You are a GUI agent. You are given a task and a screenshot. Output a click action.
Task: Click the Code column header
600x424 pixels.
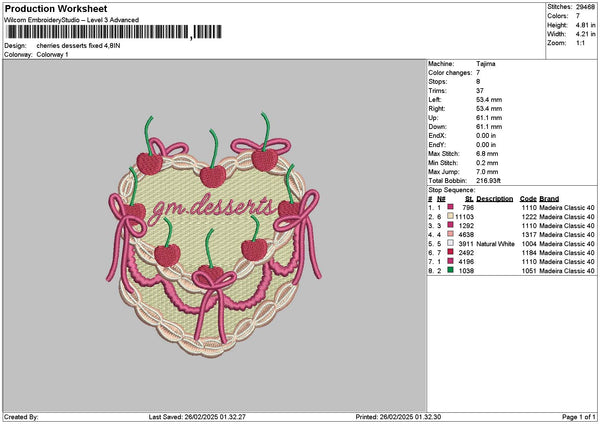tap(528, 198)
